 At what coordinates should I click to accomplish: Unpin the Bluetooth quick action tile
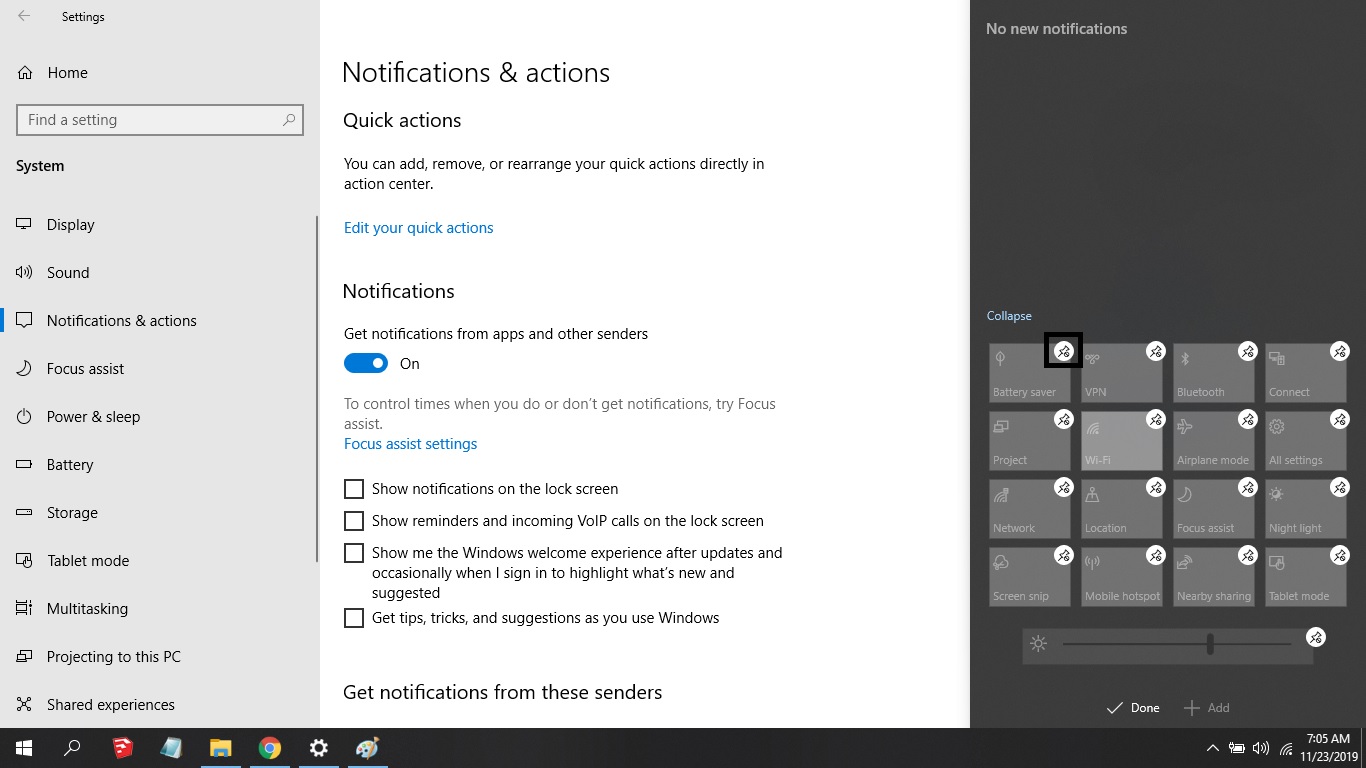[1248, 351]
